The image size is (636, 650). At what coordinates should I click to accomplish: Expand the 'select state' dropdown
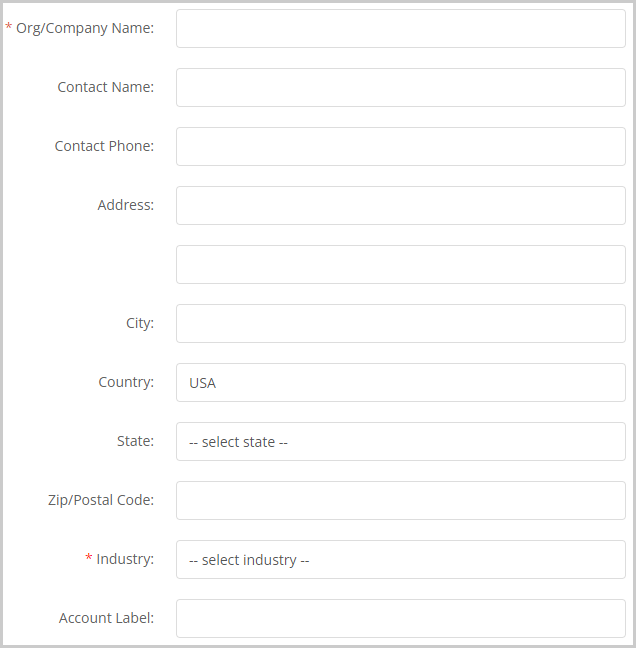pyautogui.click(x=401, y=441)
